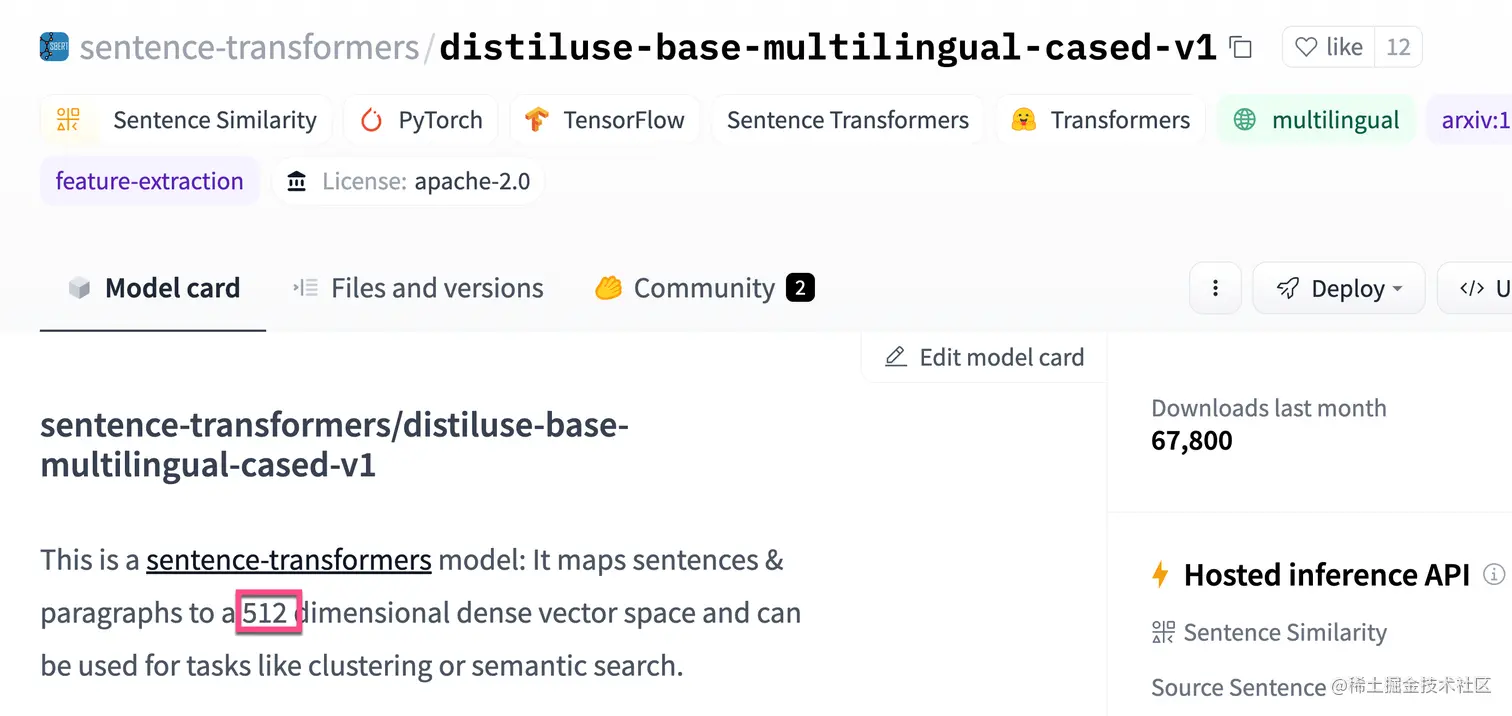Screen dimensions: 1512x716
Task: Click the sentence-transformers organization avatar icon
Action: (54, 46)
